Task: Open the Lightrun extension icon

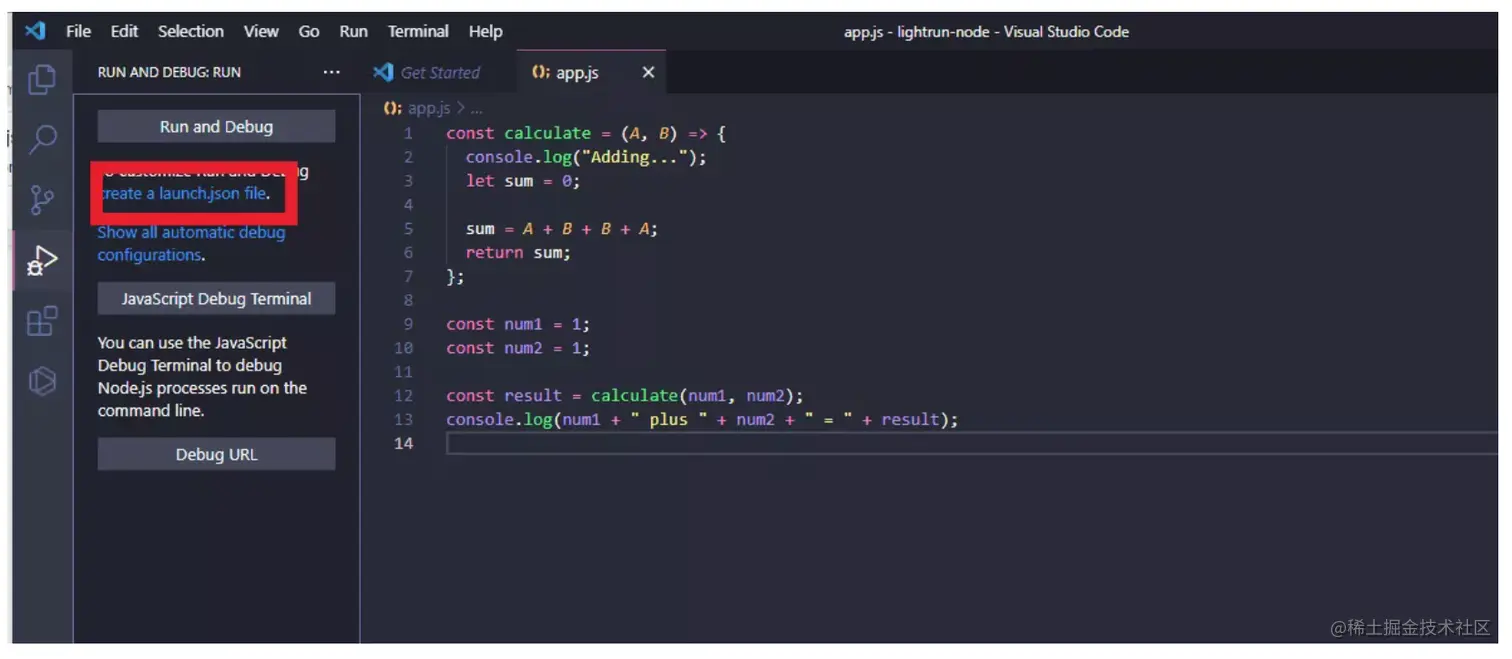Action: [41, 381]
